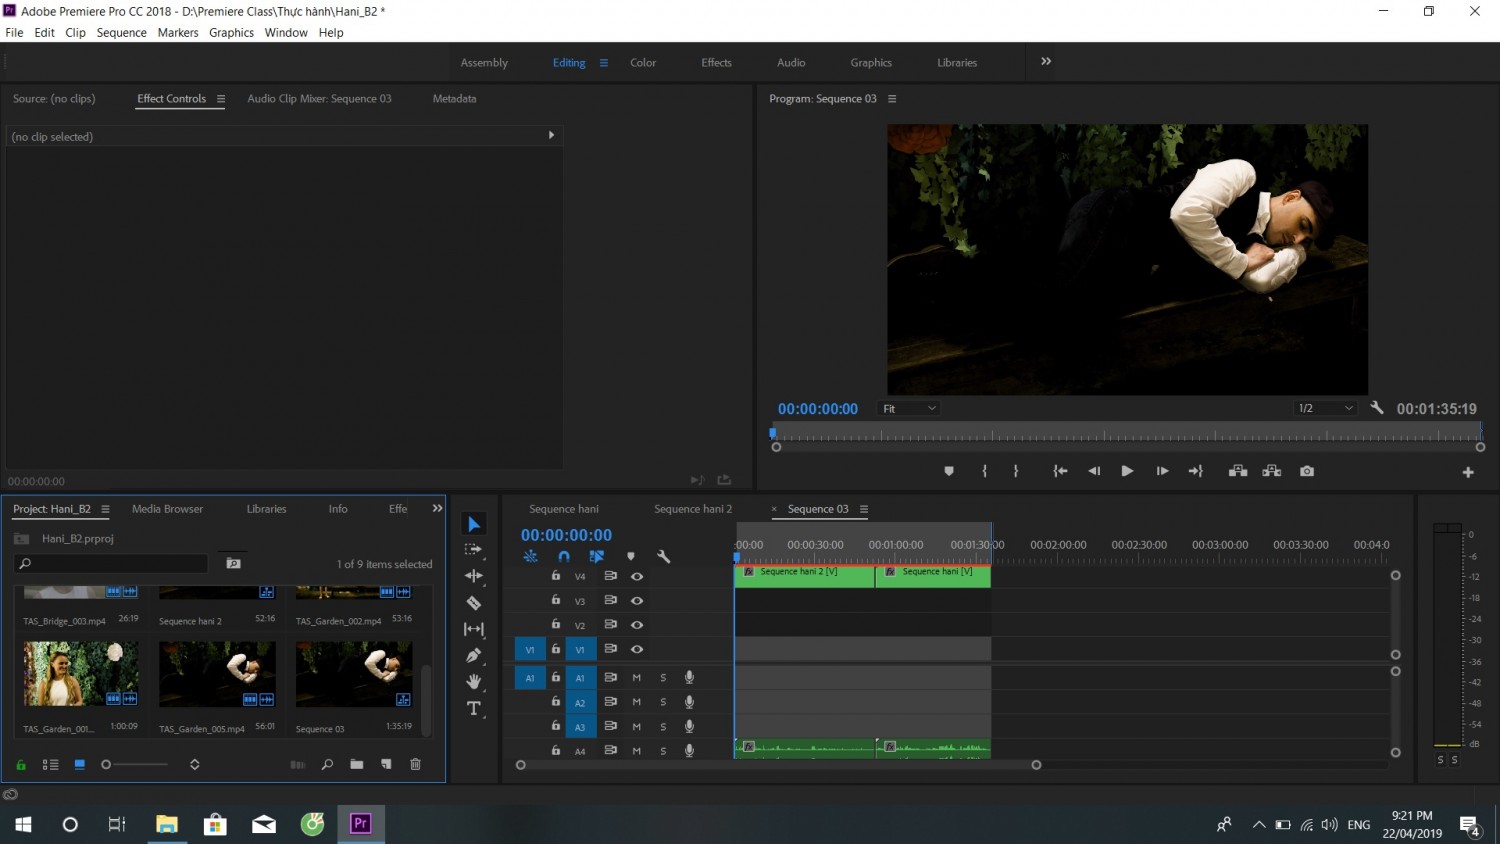1500x844 pixels.
Task: Open the Fit zoom level dropdown
Action: [909, 408]
